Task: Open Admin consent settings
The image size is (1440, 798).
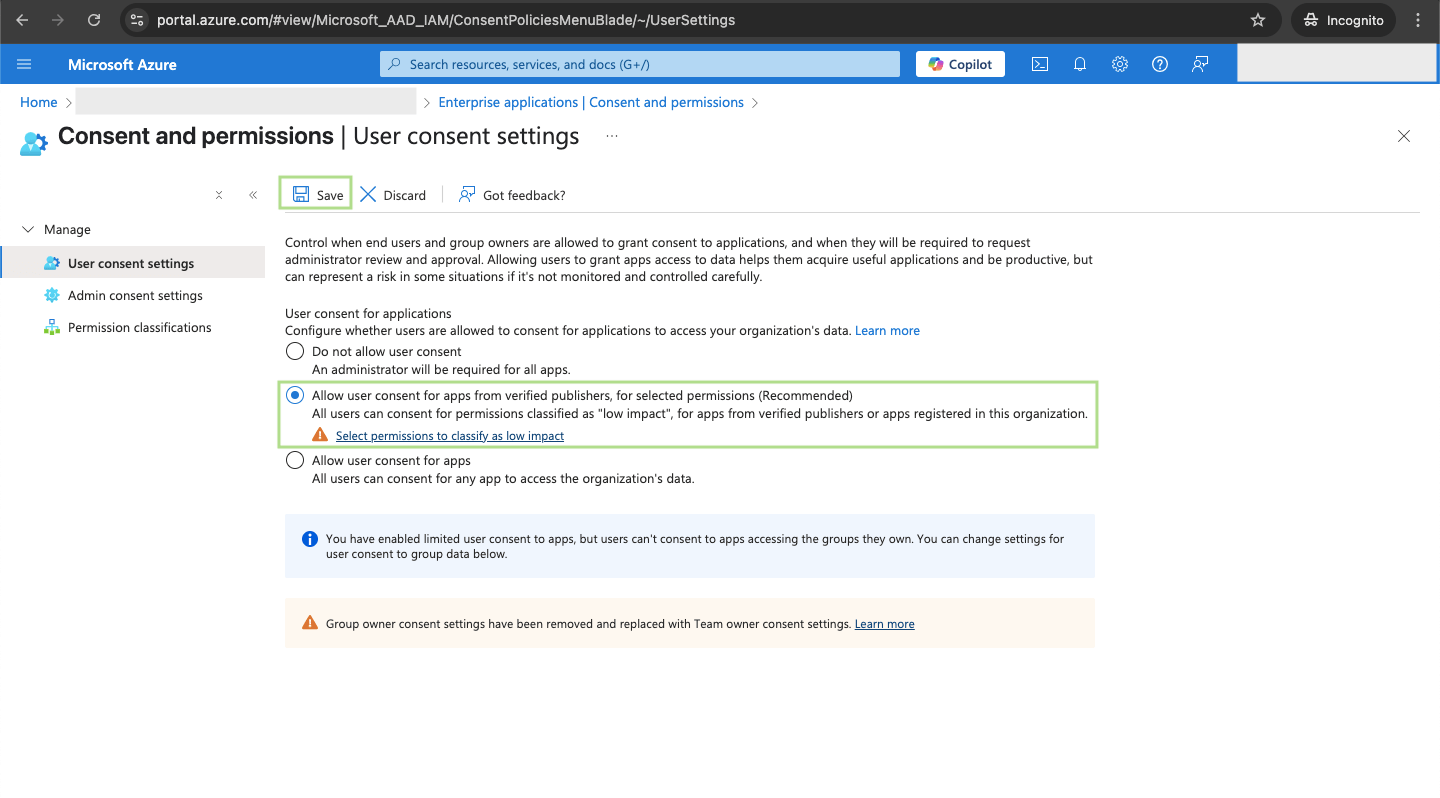Action: 135,295
